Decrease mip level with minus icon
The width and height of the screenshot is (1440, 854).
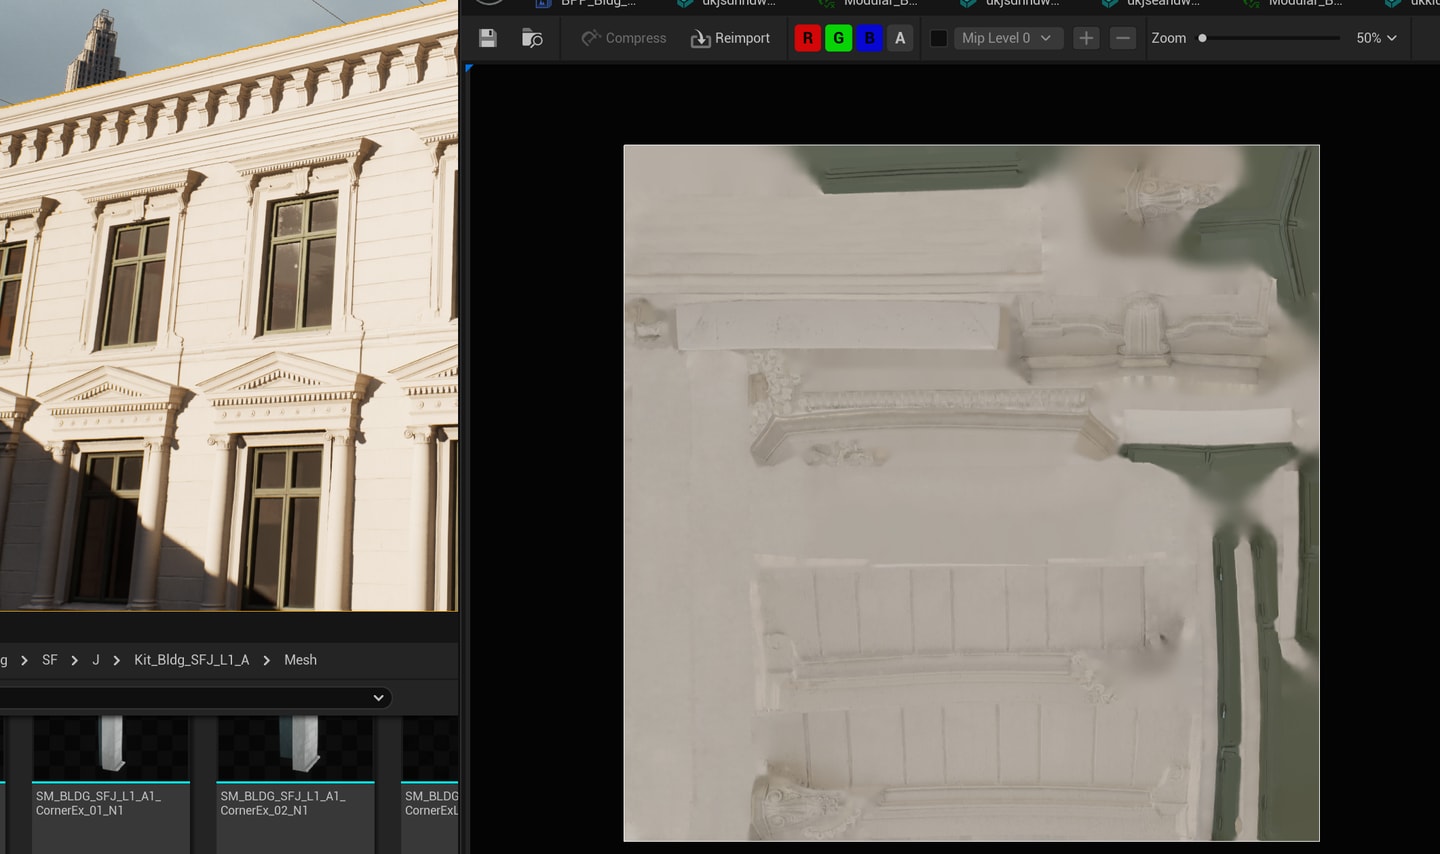click(1123, 38)
